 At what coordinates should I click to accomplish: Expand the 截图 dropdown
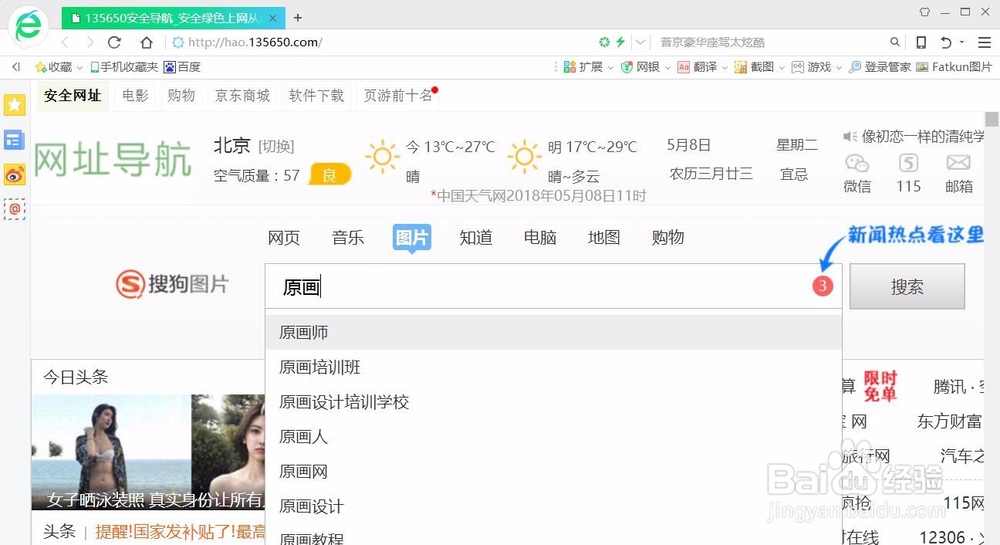(781, 67)
